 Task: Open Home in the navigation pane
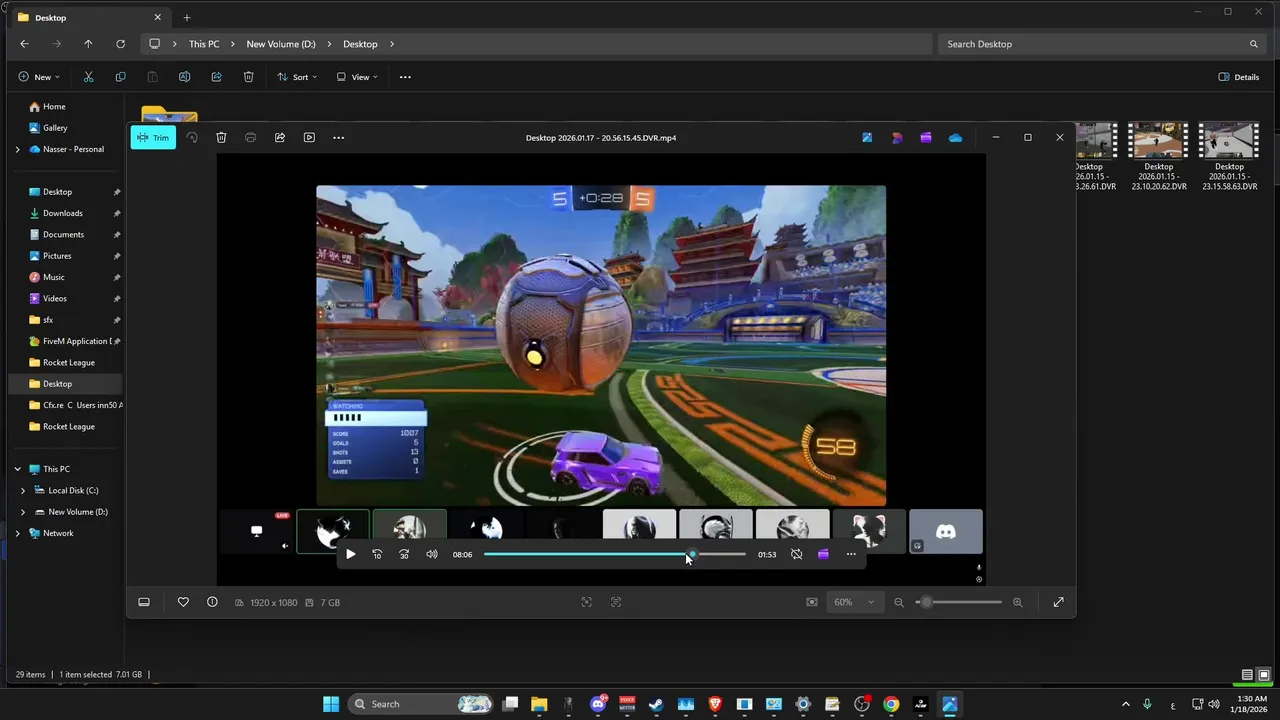pos(54,106)
